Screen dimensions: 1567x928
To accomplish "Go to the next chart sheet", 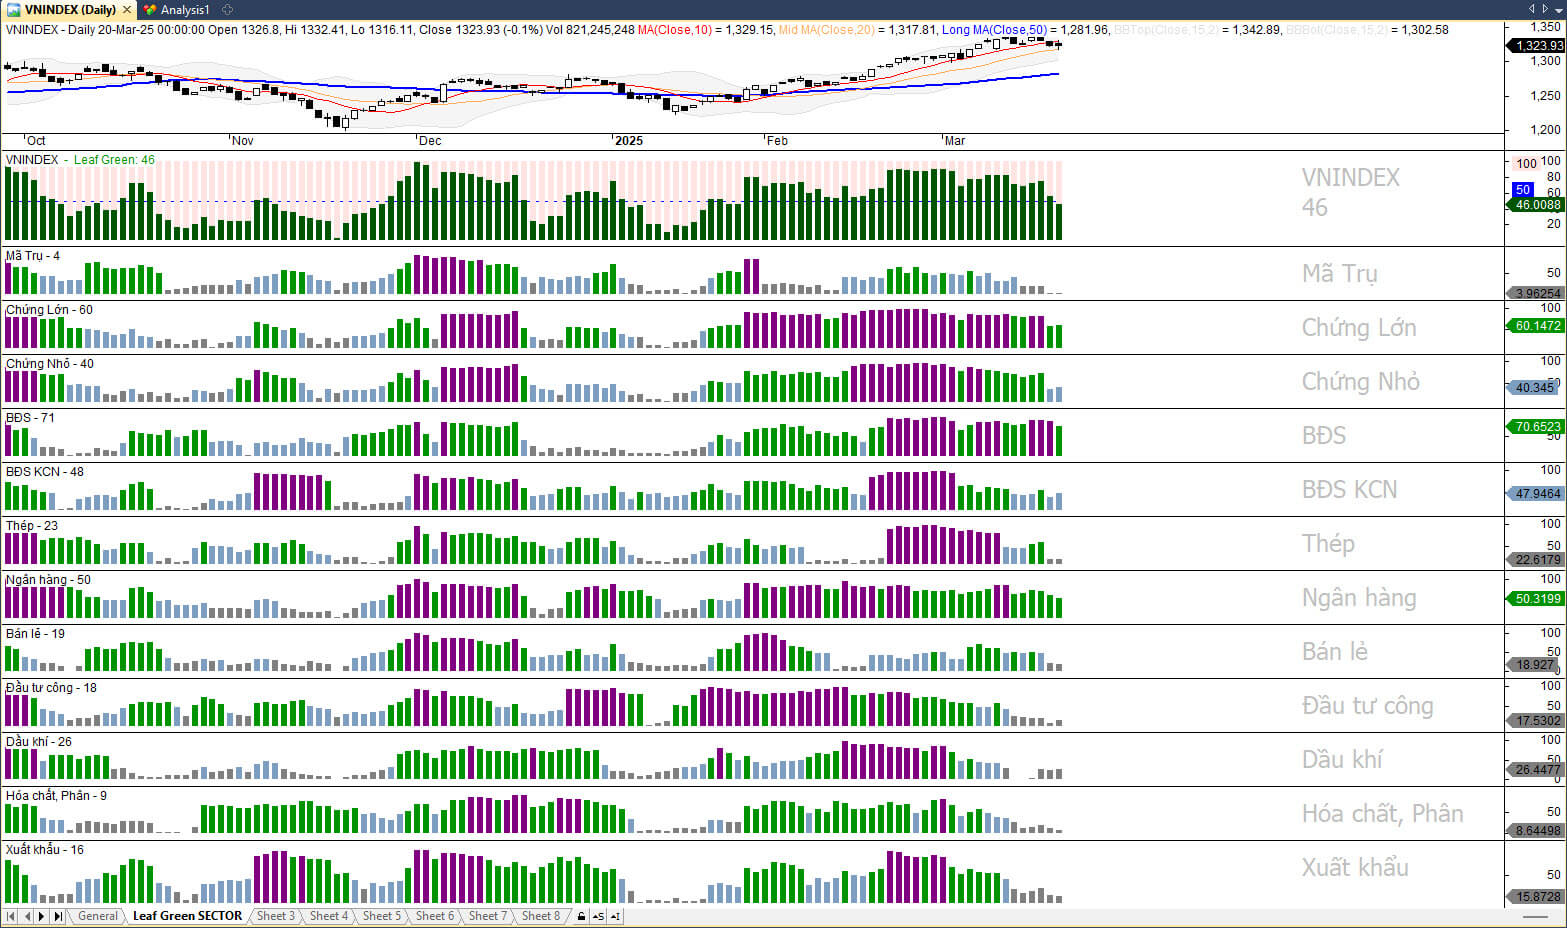I will coord(42,916).
